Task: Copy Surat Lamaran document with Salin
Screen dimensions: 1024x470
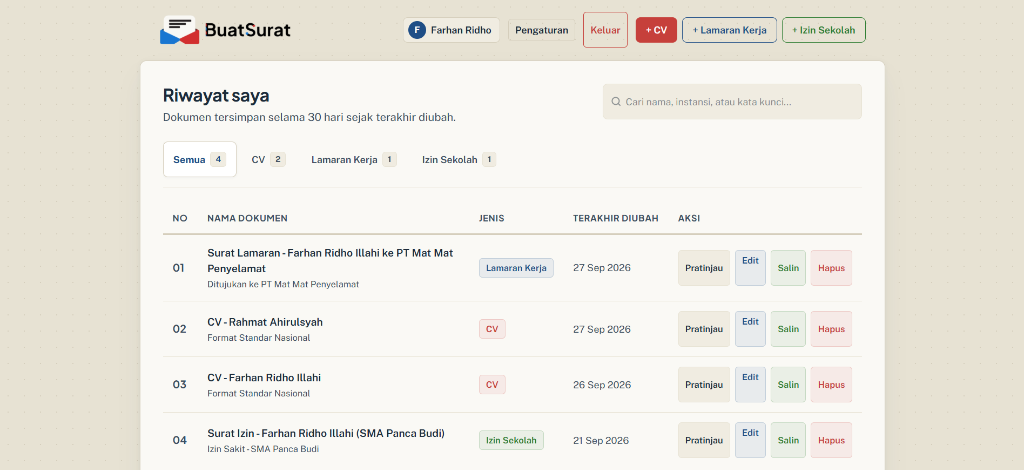Action: point(788,268)
